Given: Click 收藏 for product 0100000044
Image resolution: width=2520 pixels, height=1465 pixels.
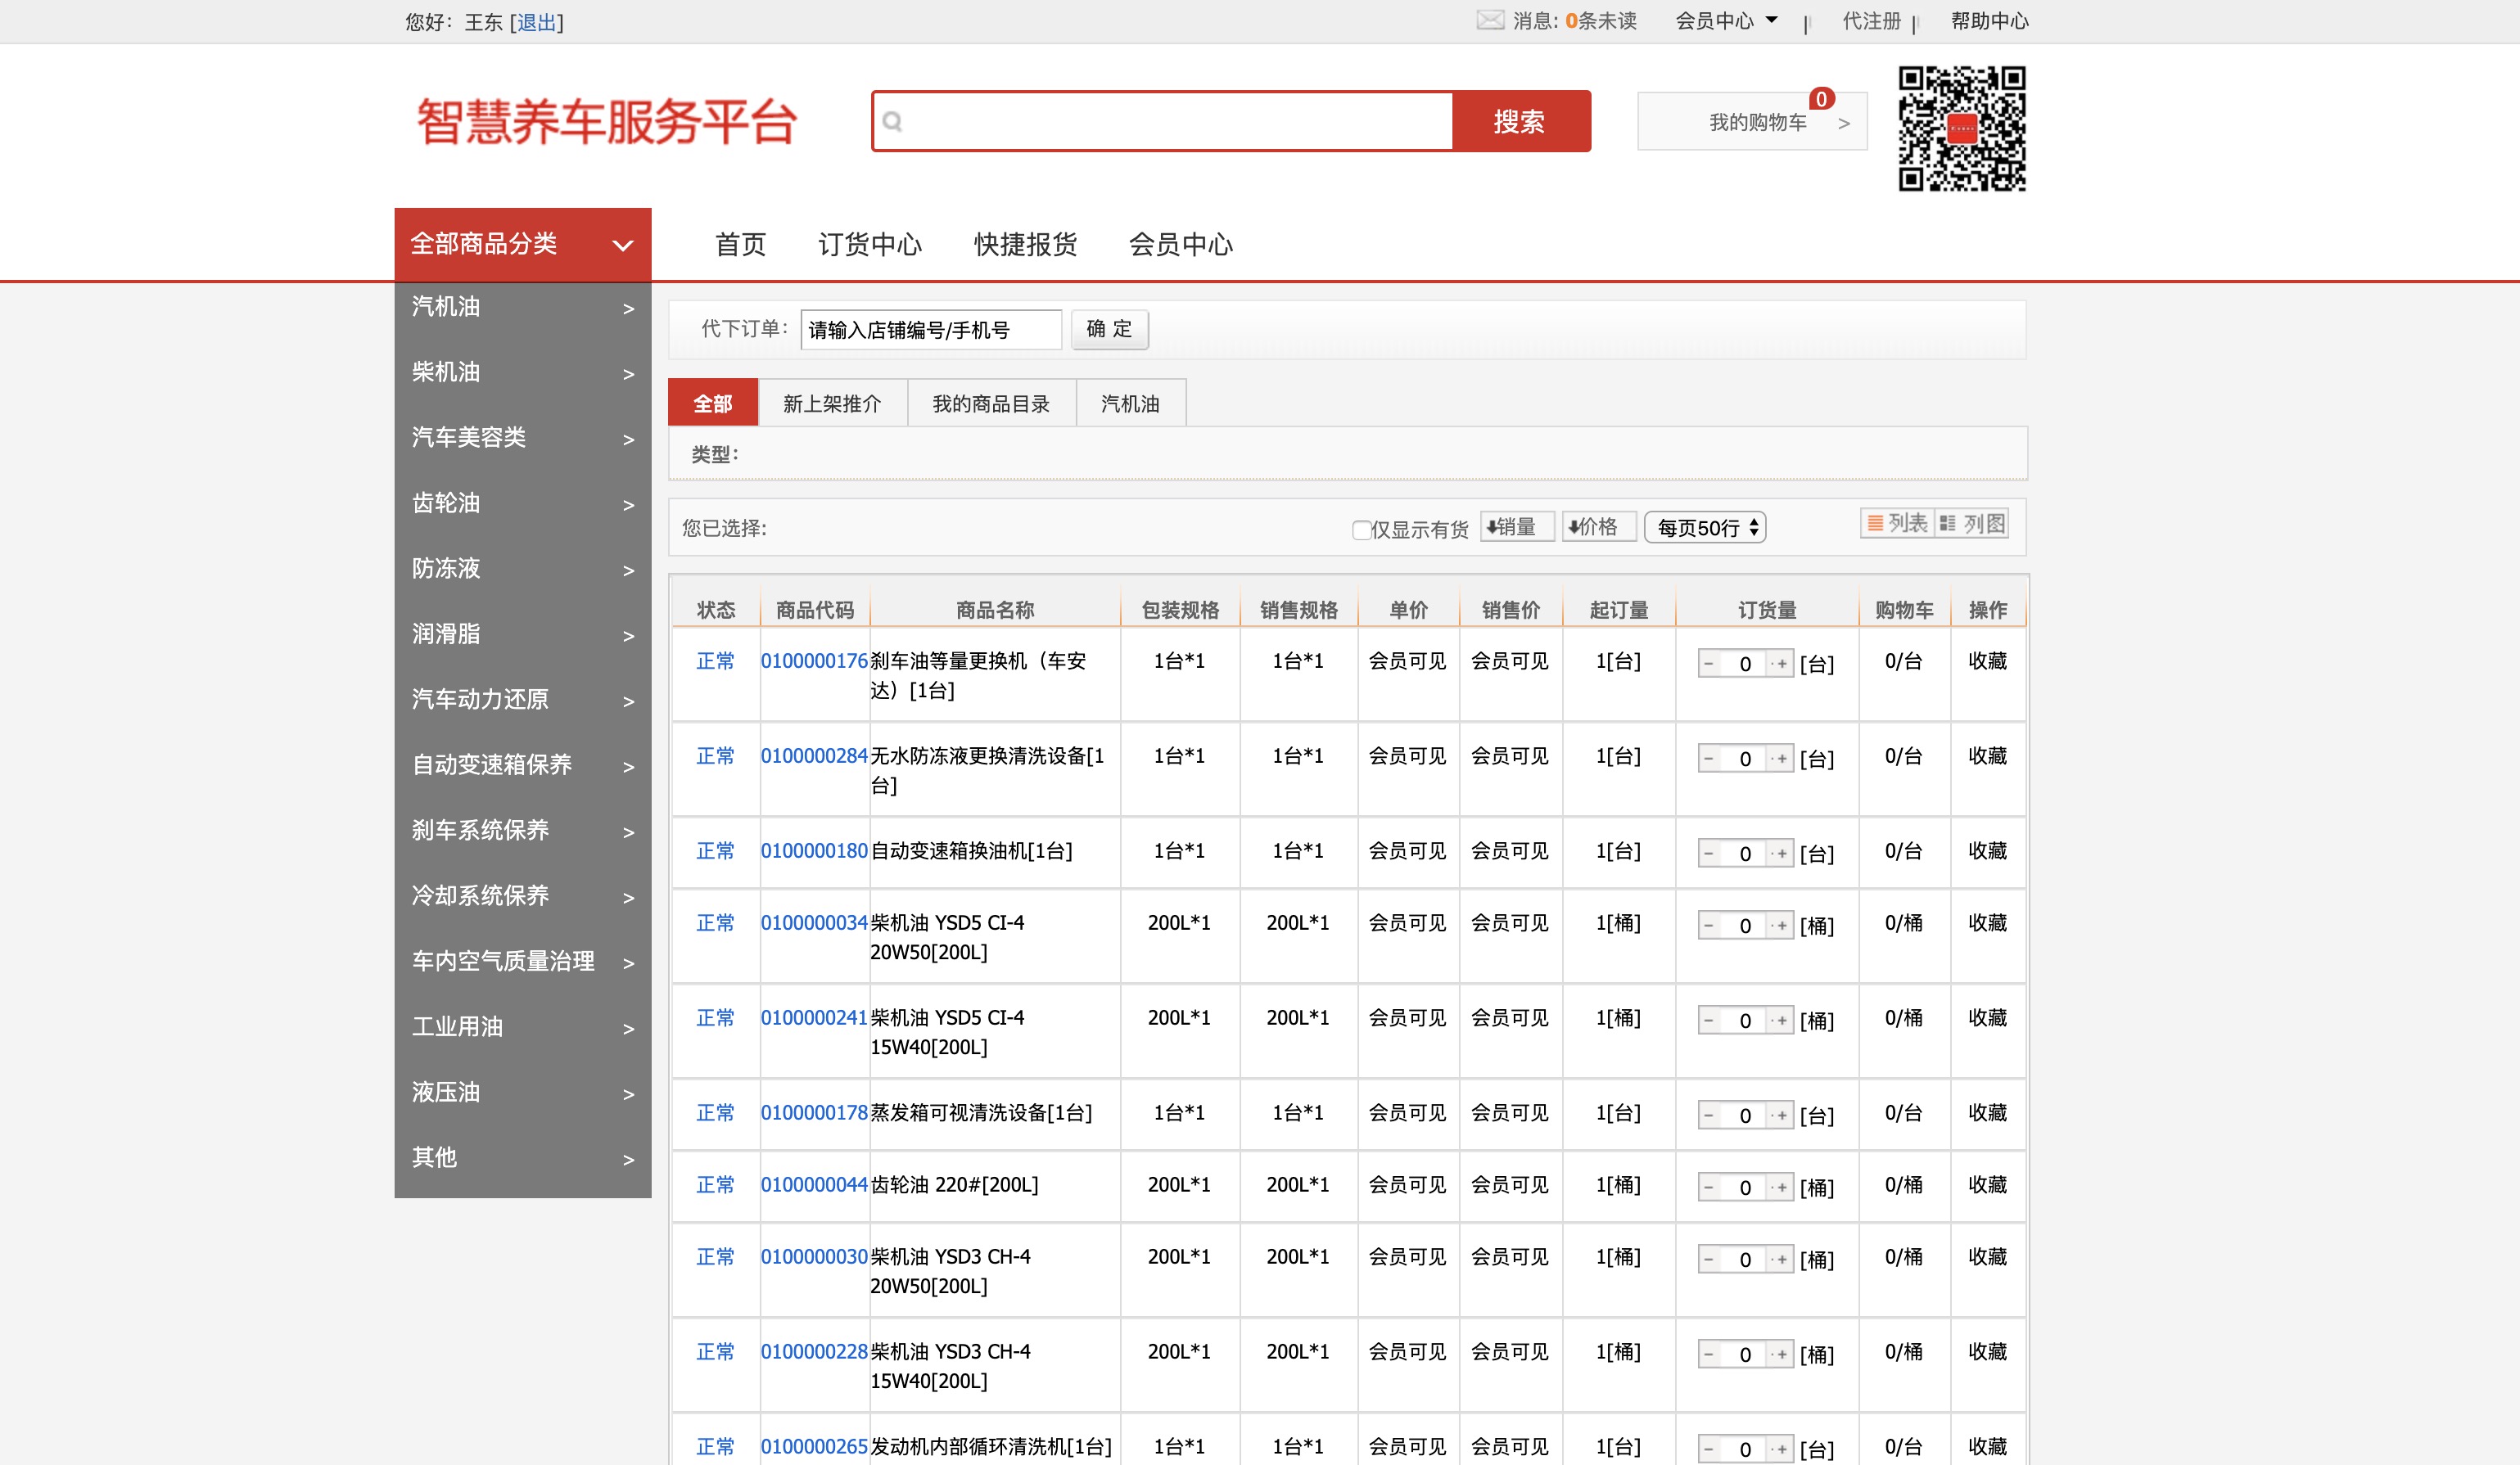Looking at the screenshot, I should point(1988,1185).
